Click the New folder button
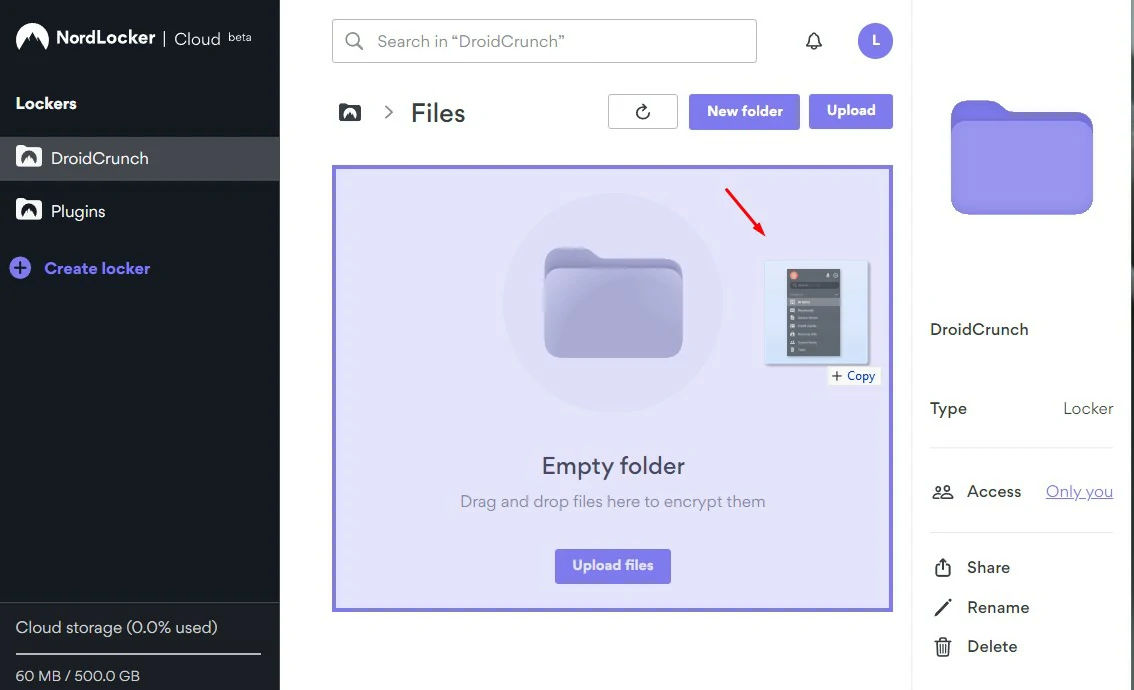Viewport: 1134px width, 690px height. [x=744, y=111]
